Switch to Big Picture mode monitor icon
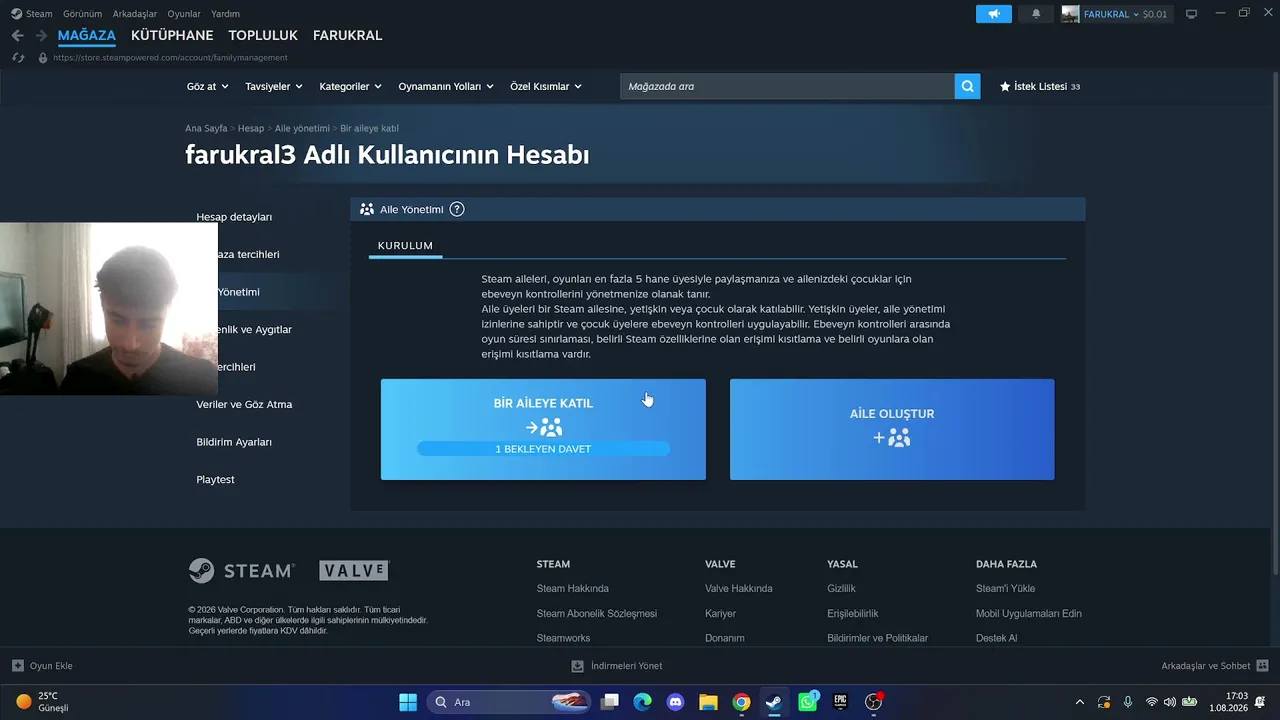 1191,14
